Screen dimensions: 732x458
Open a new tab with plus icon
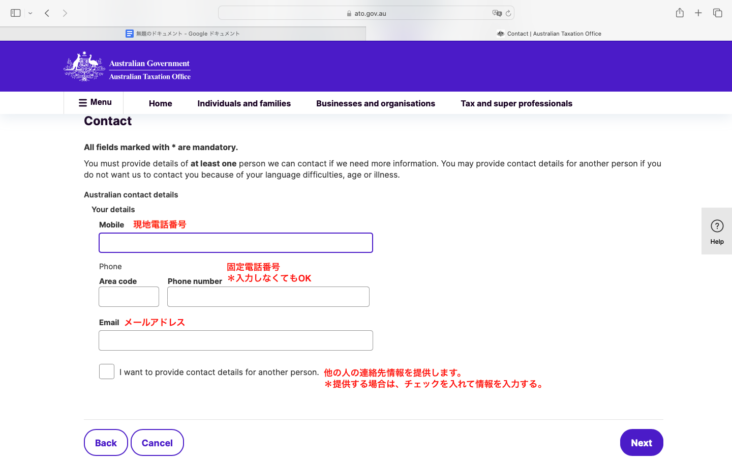point(698,13)
